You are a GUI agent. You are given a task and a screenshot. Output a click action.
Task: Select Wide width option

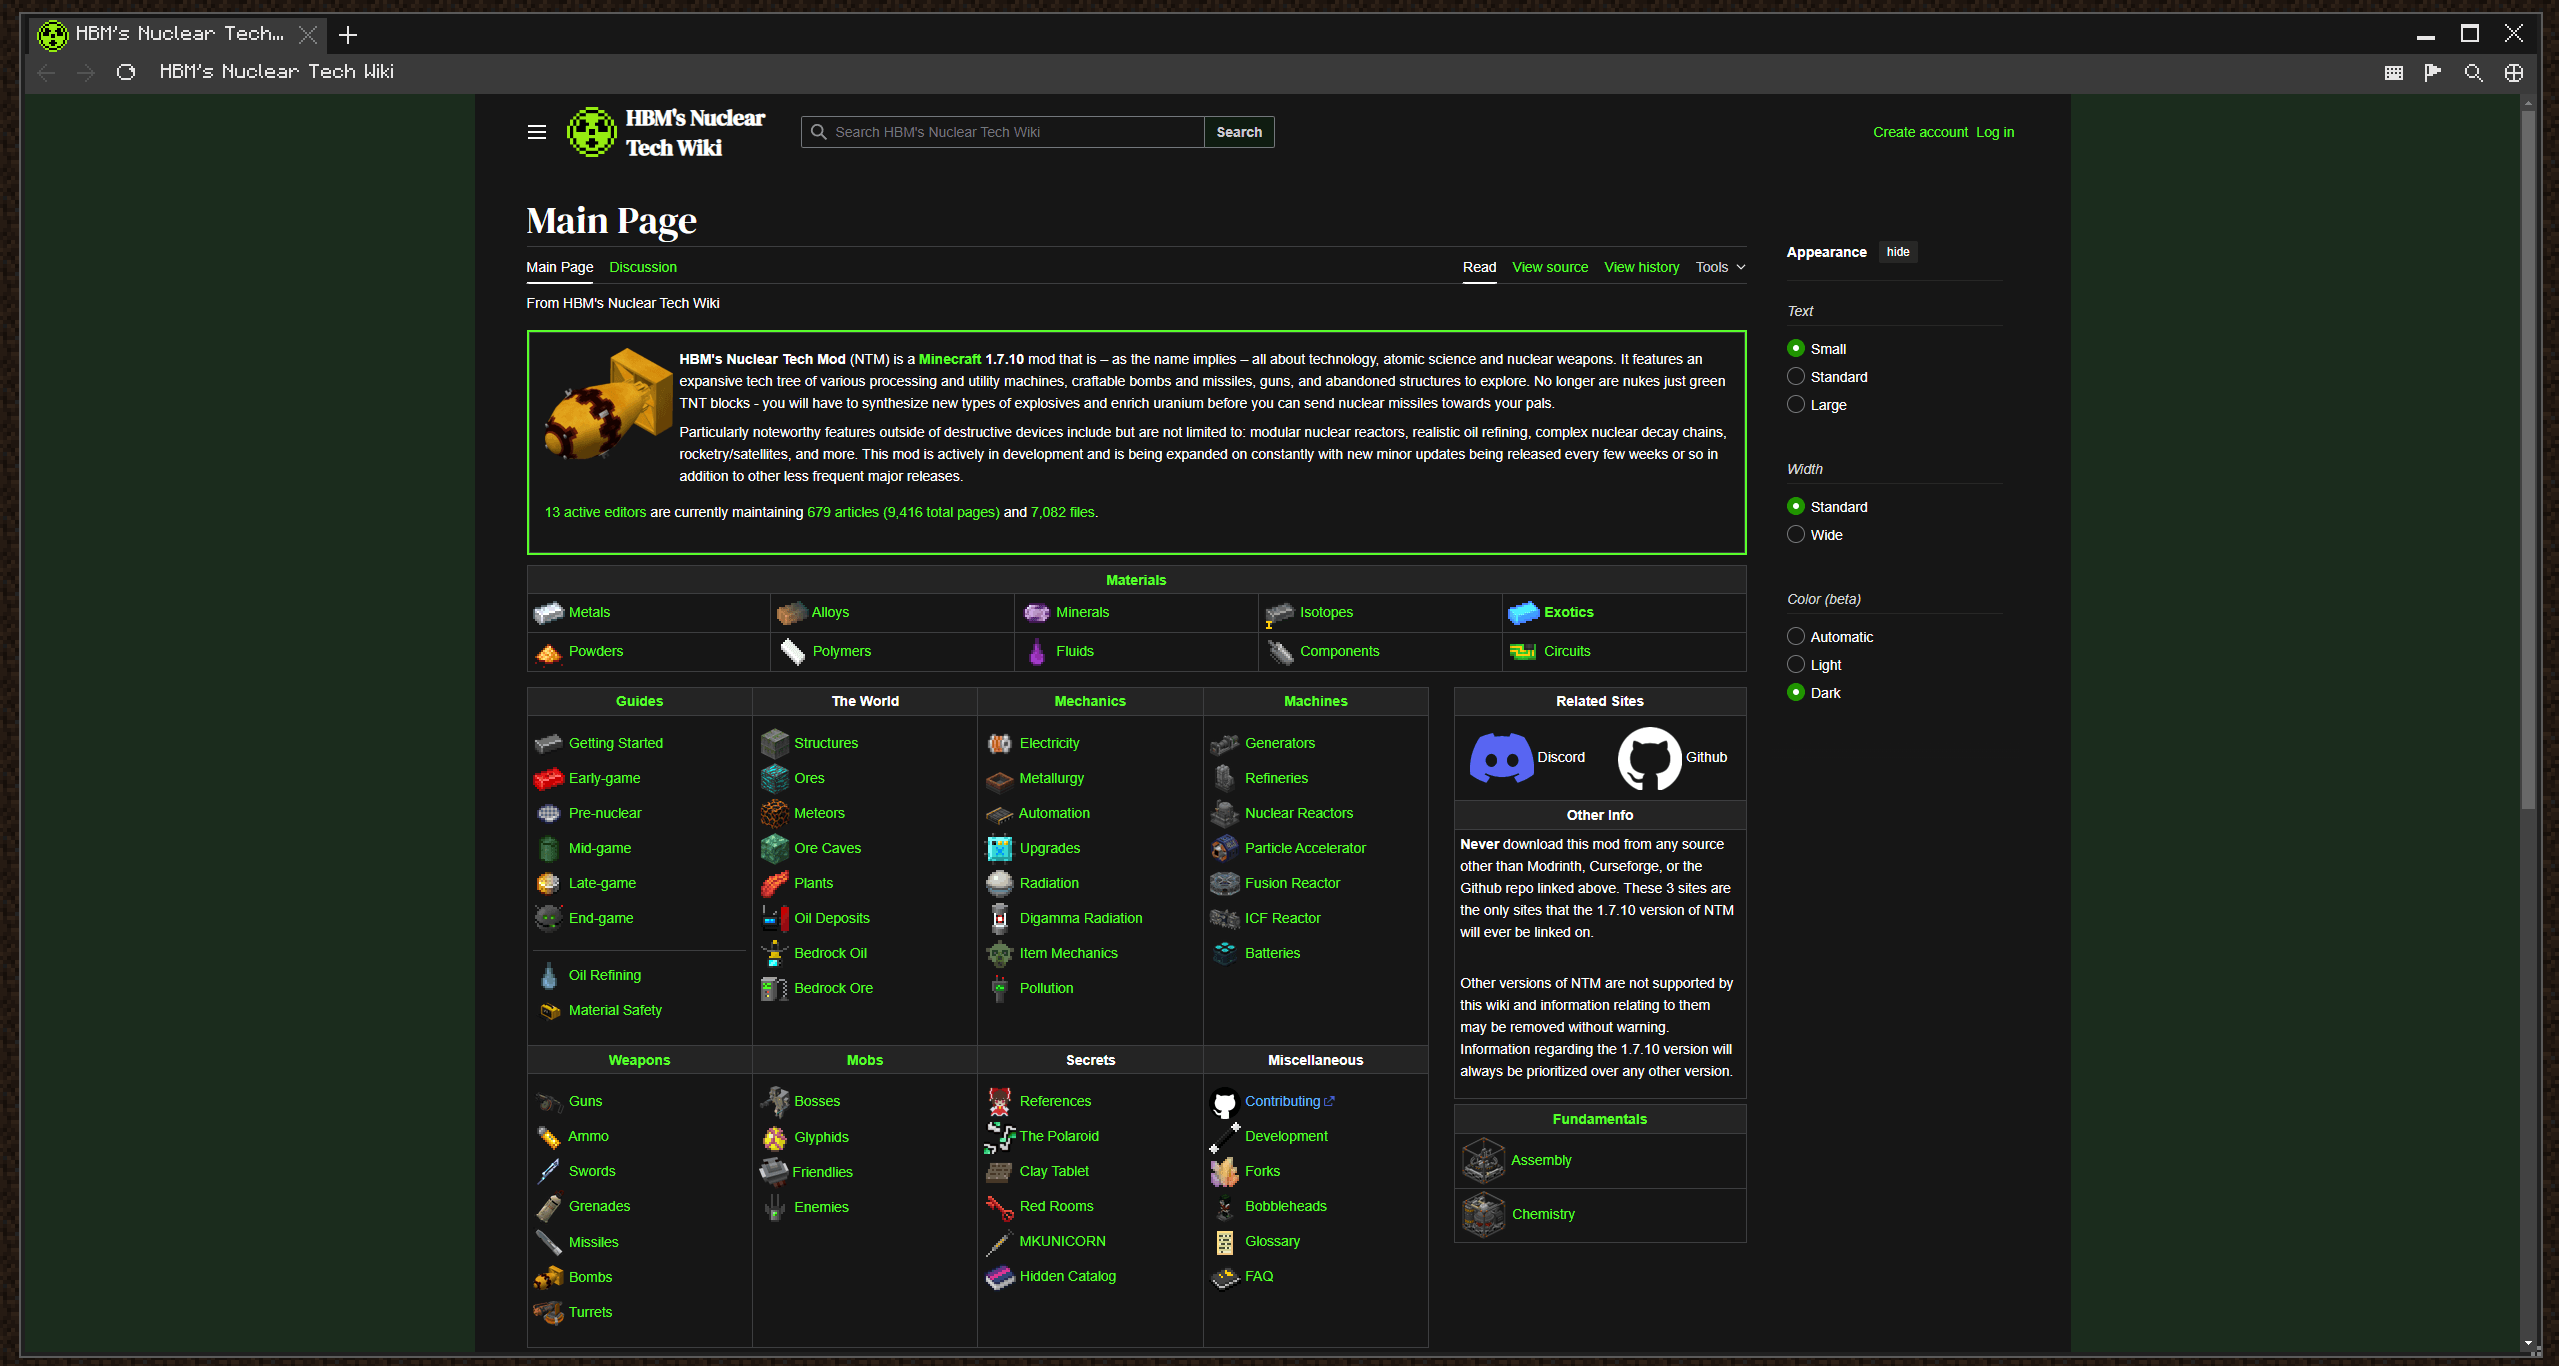point(1796,534)
